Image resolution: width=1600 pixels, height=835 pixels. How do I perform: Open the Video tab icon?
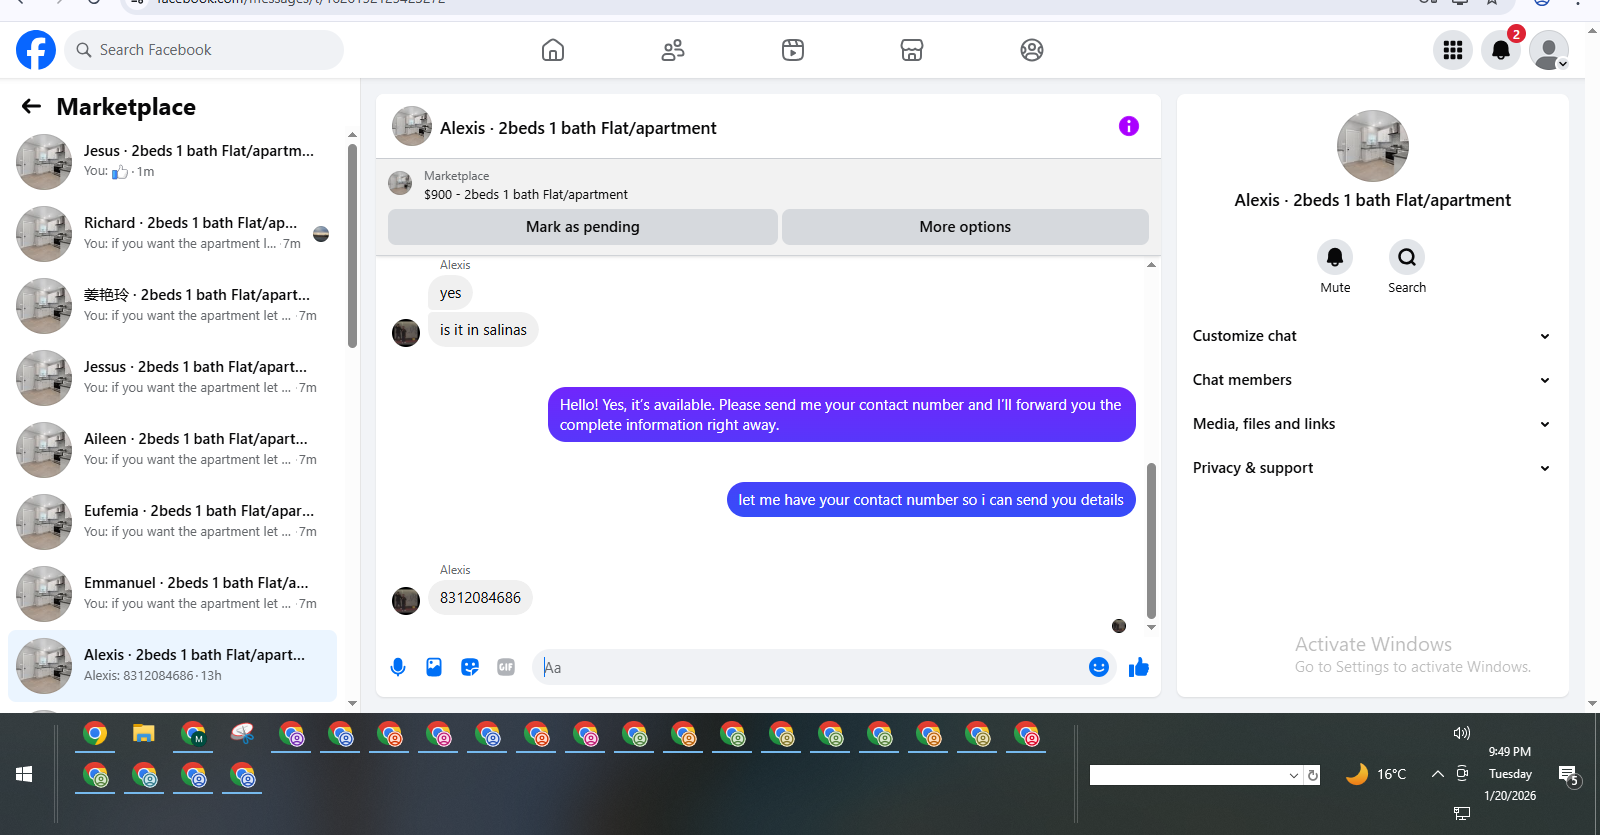point(793,50)
